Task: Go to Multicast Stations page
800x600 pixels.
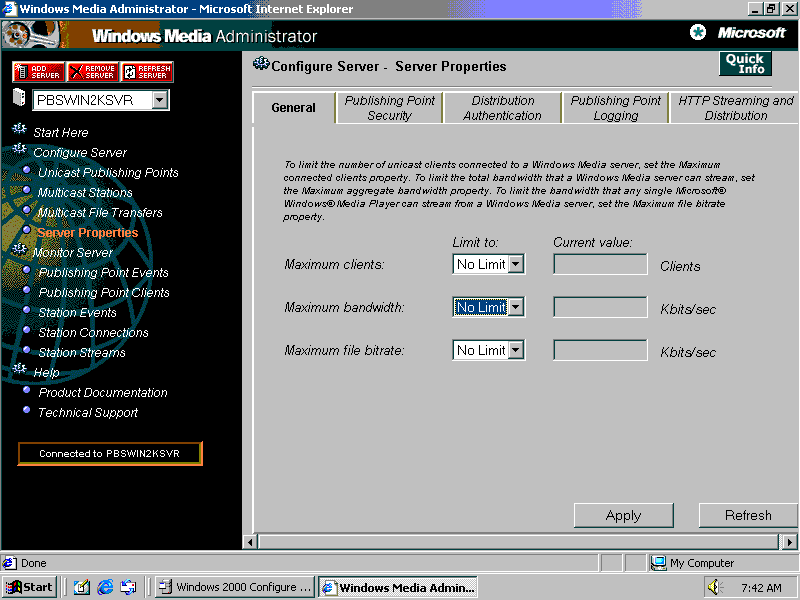Action: [x=85, y=192]
